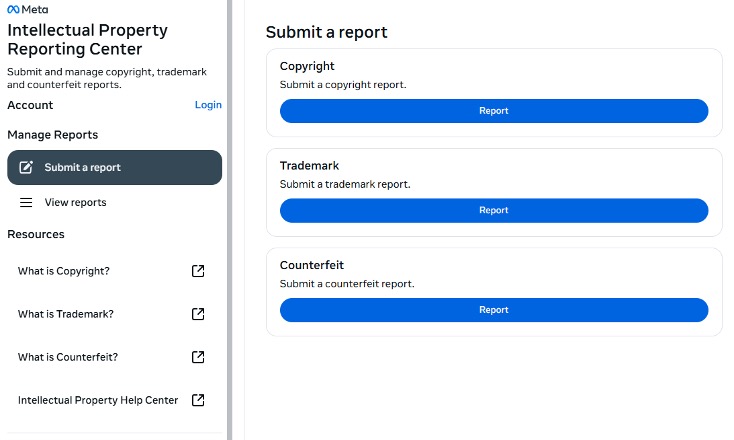The image size is (734, 440).
Task: Select Submit a report in sidebar
Action: pyautogui.click(x=82, y=168)
